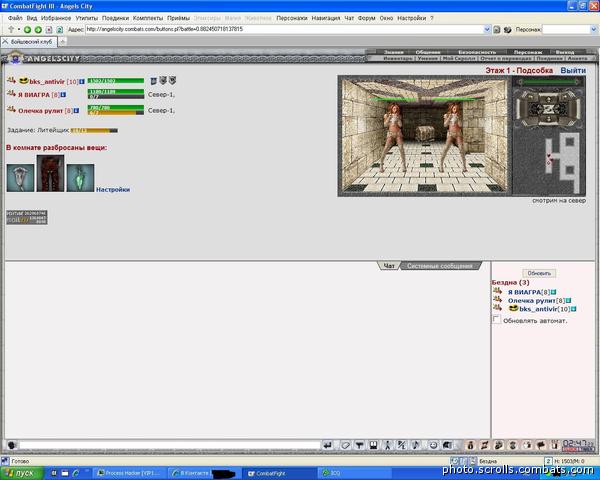Click into the chat message input field
This screenshot has height=480, width=600.
pyautogui.click(x=170, y=445)
